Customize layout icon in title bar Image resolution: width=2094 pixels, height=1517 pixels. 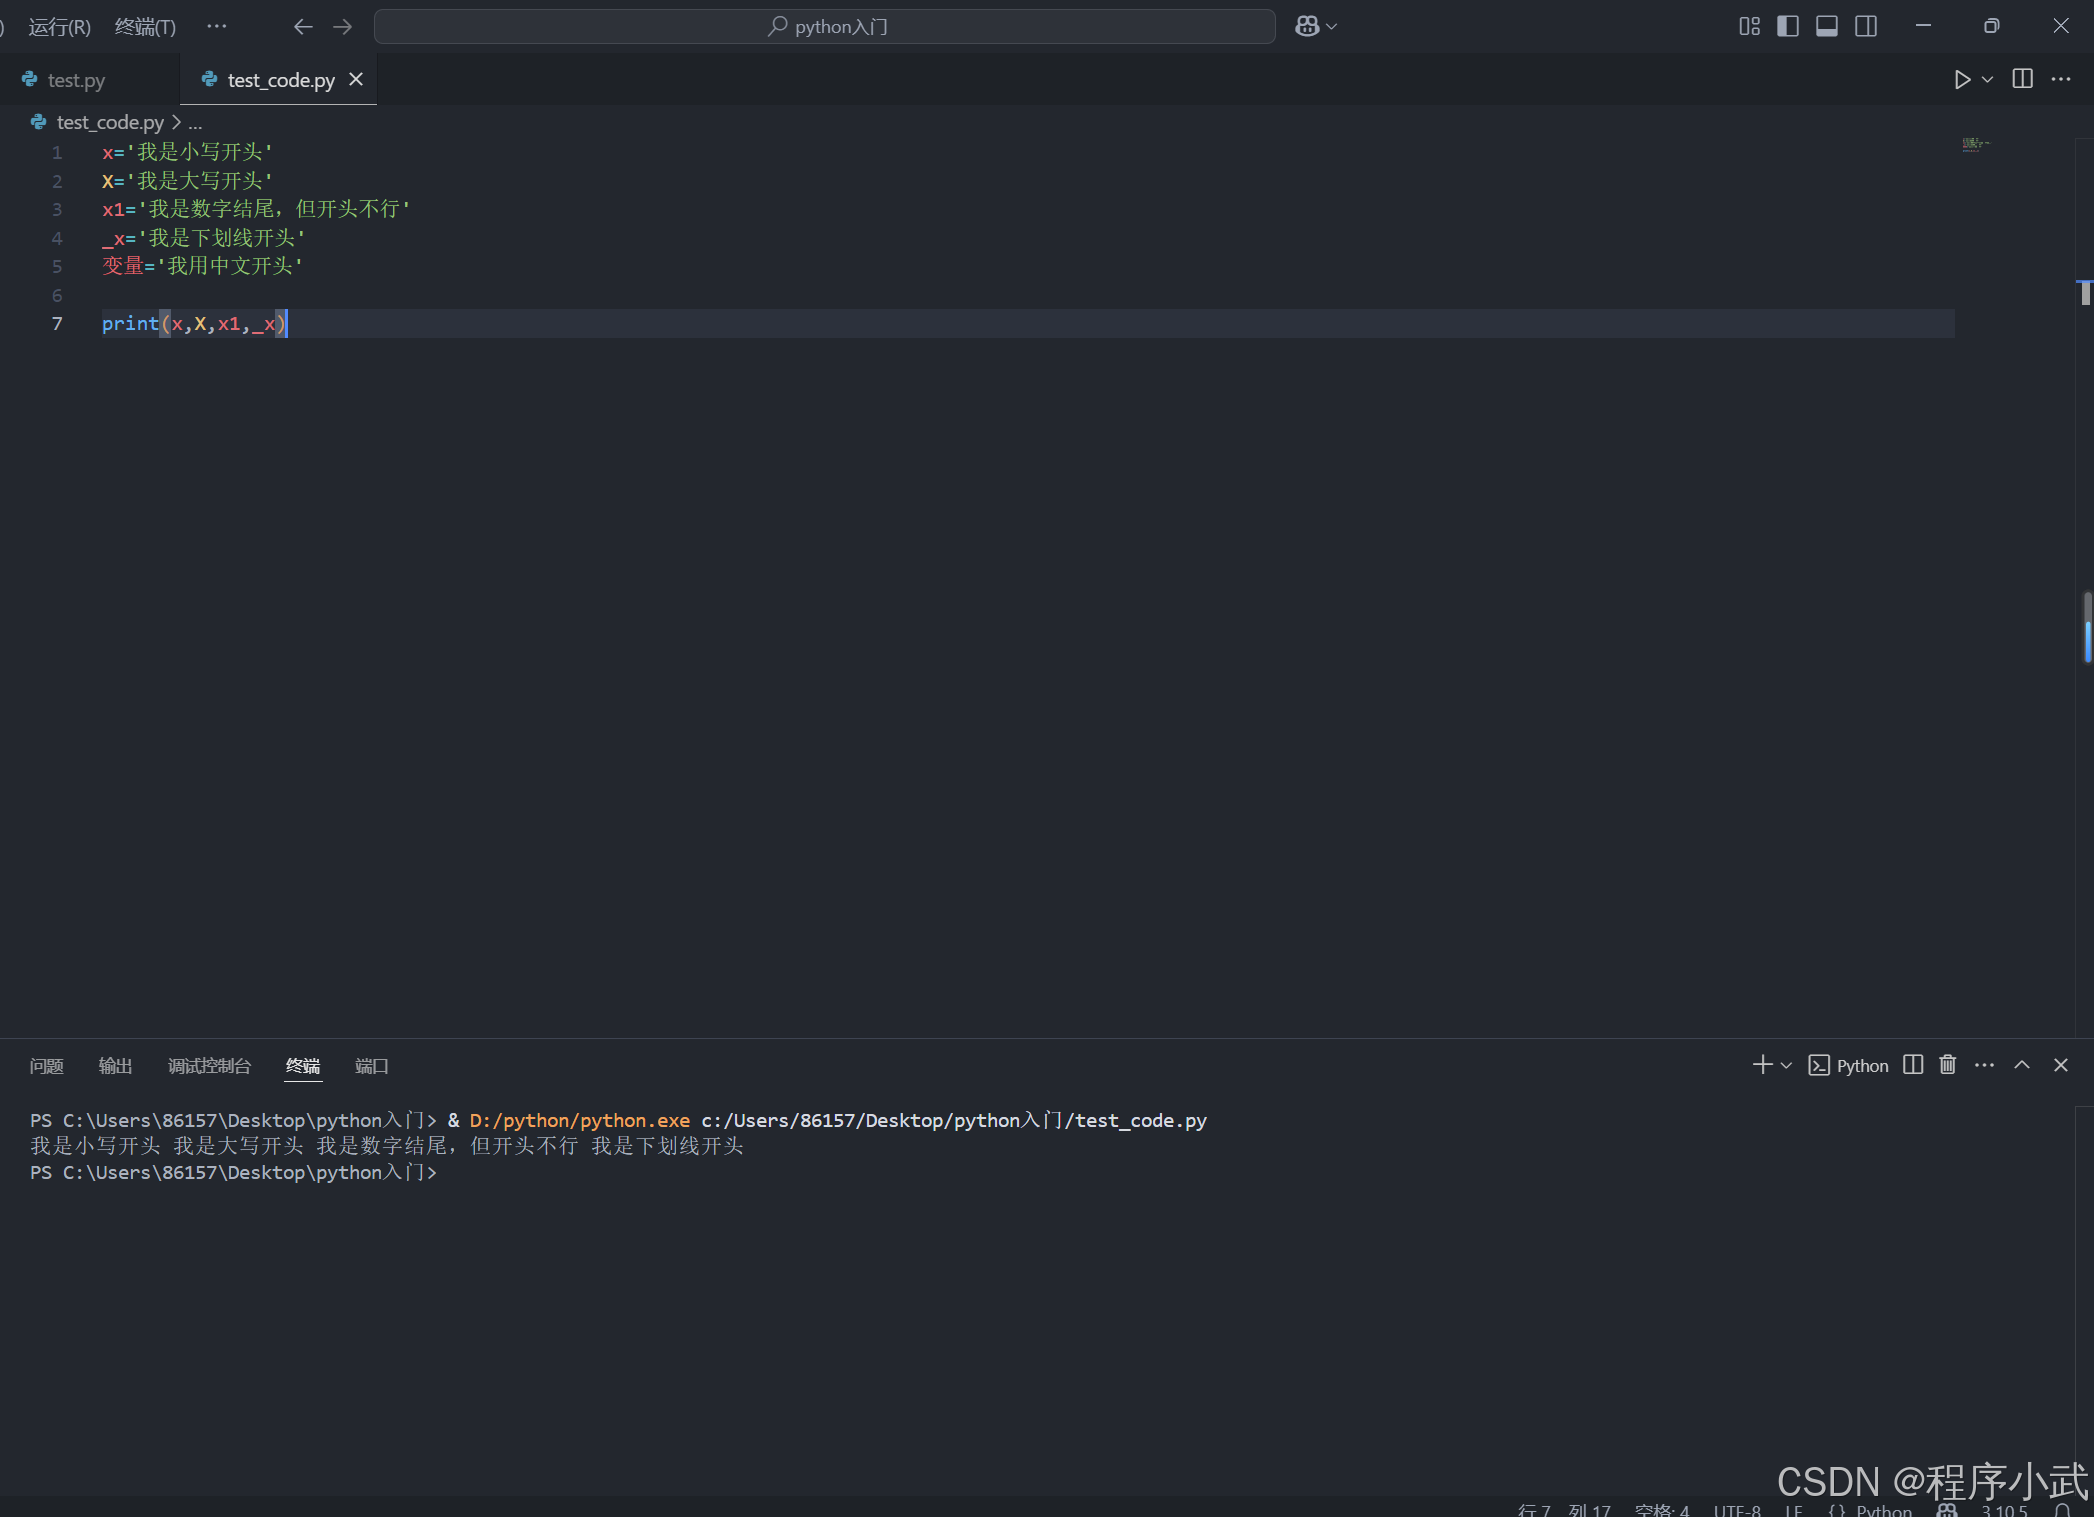tap(1749, 27)
